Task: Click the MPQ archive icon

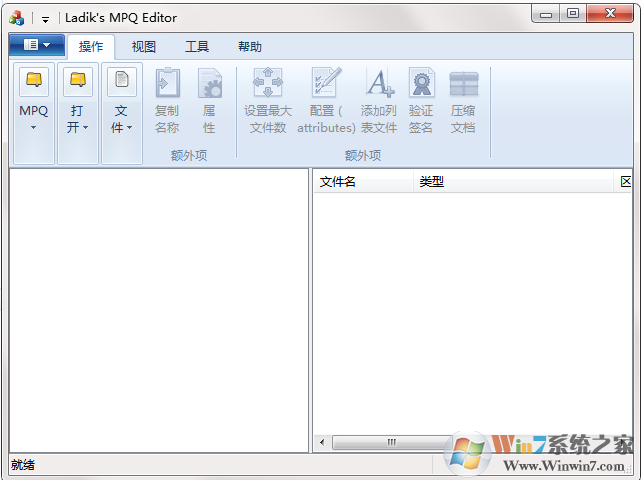Action: pos(34,81)
